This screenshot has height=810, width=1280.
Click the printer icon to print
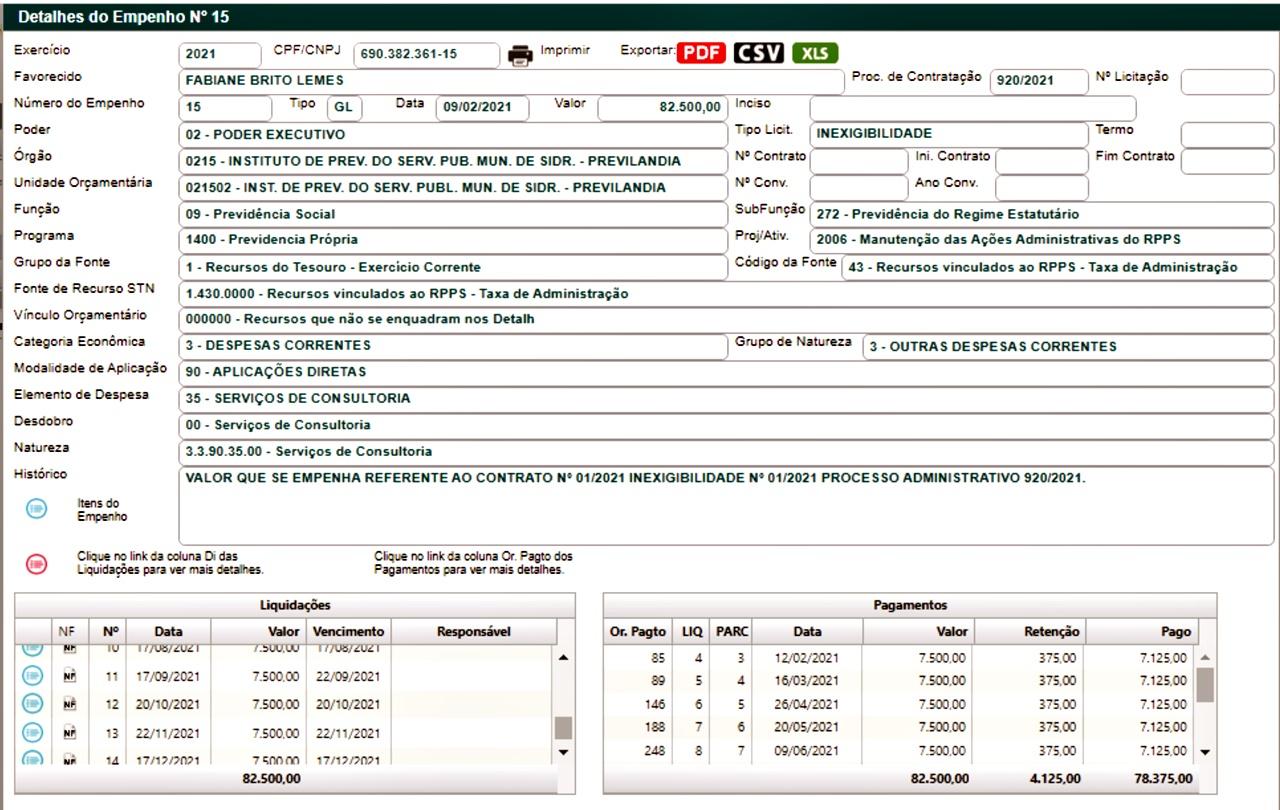pyautogui.click(x=521, y=55)
